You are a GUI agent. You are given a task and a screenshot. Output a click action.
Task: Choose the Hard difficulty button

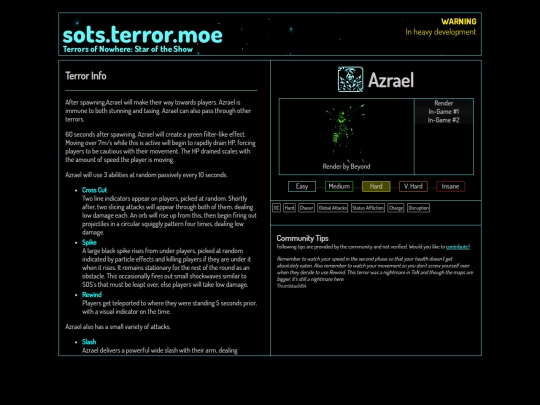click(x=376, y=186)
